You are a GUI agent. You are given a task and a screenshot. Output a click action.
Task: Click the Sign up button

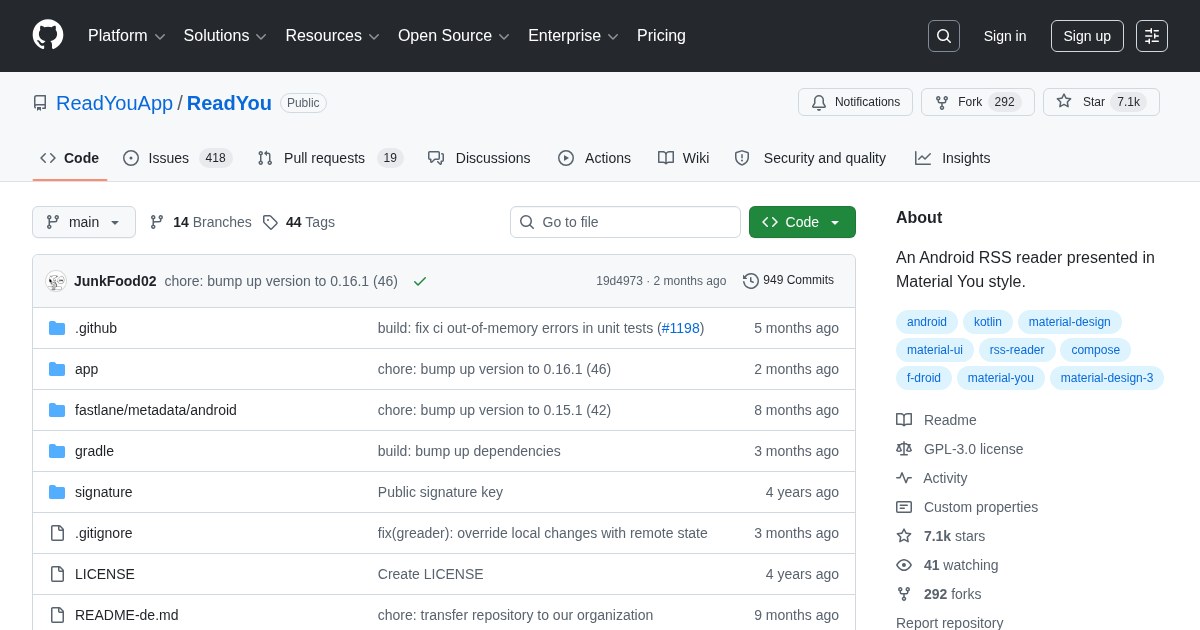point(1087,36)
